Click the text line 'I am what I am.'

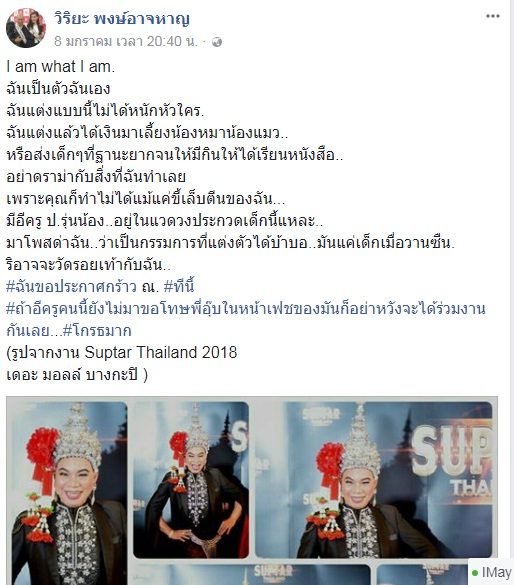point(61,67)
